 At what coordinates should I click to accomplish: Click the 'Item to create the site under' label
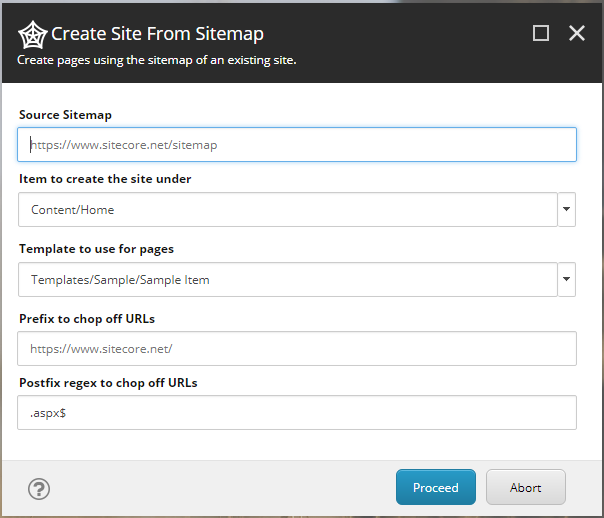click(x=105, y=179)
